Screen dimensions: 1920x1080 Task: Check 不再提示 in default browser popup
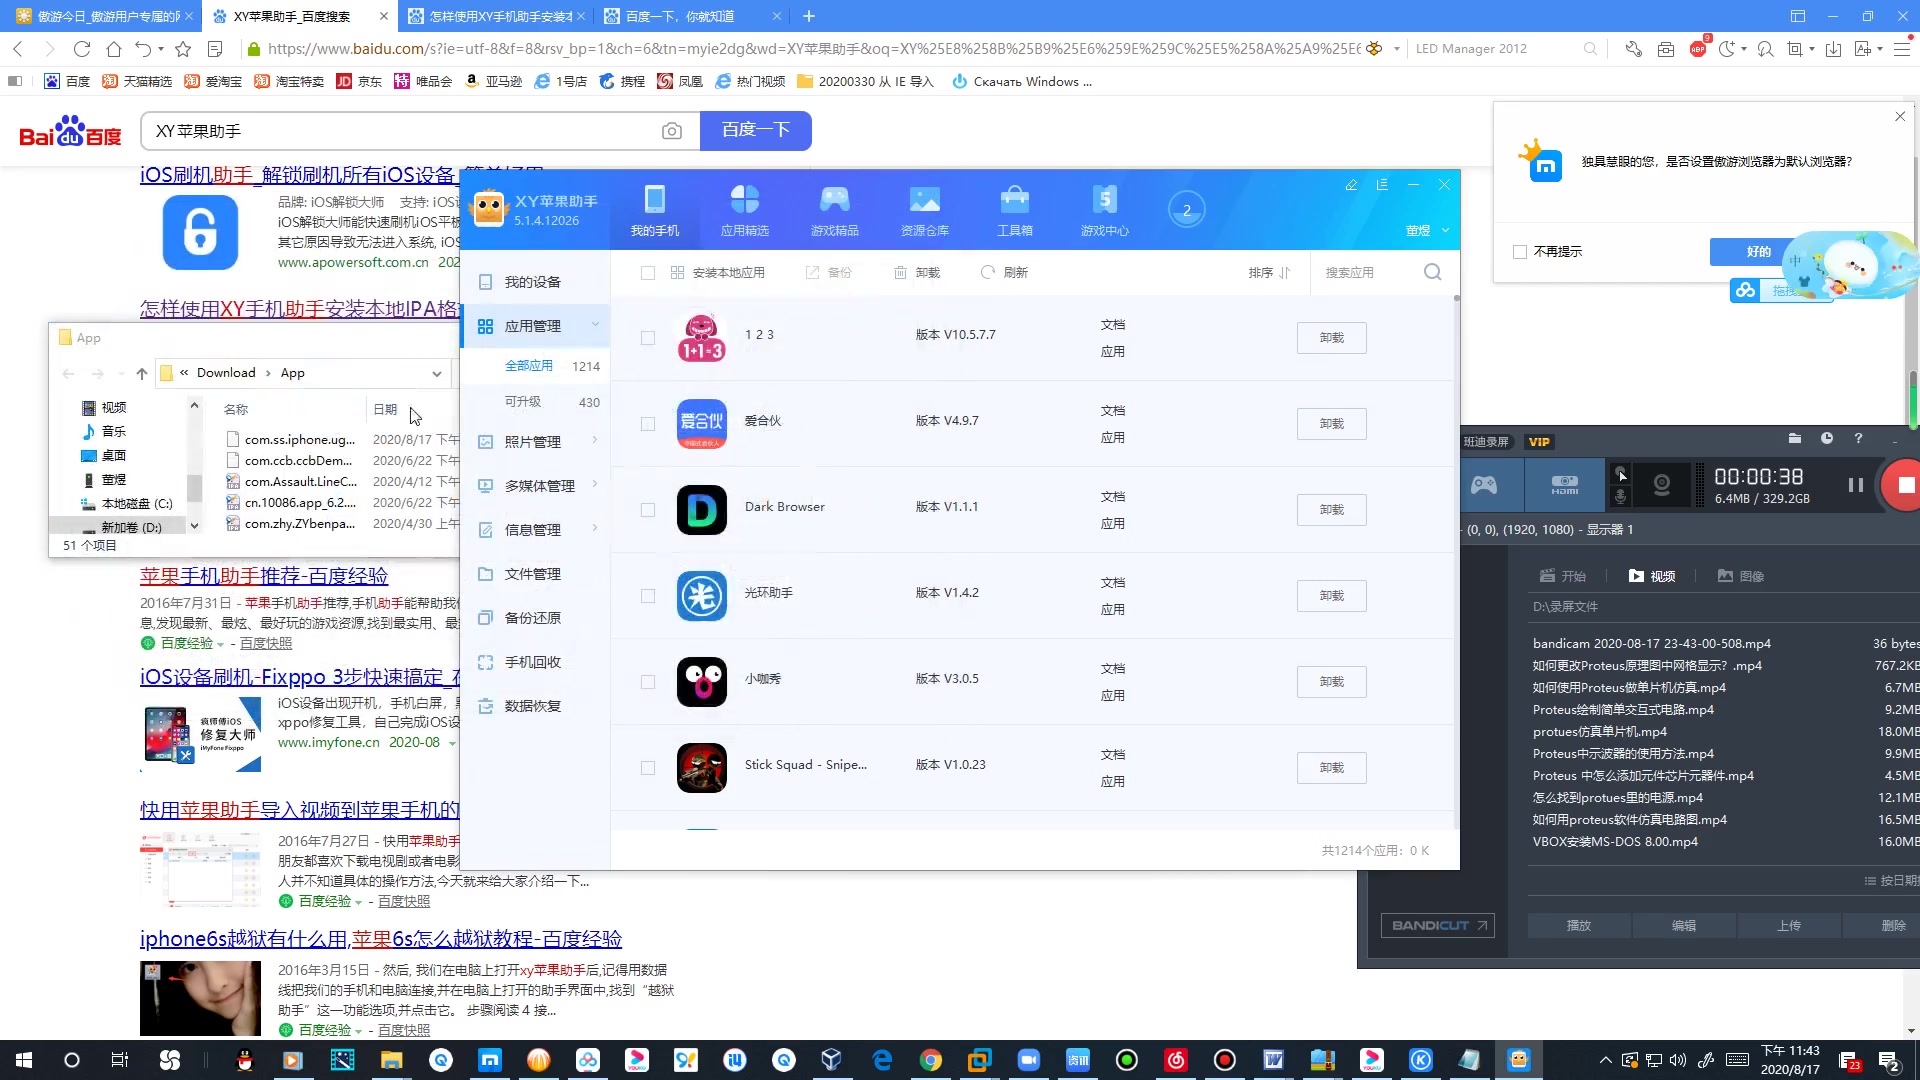(1520, 252)
